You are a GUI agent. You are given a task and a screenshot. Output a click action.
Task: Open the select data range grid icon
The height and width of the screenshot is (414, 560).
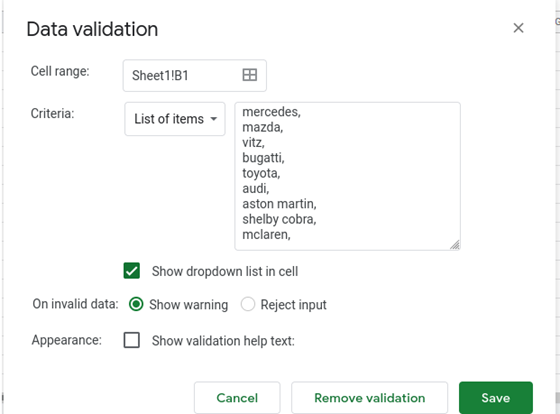click(250, 75)
